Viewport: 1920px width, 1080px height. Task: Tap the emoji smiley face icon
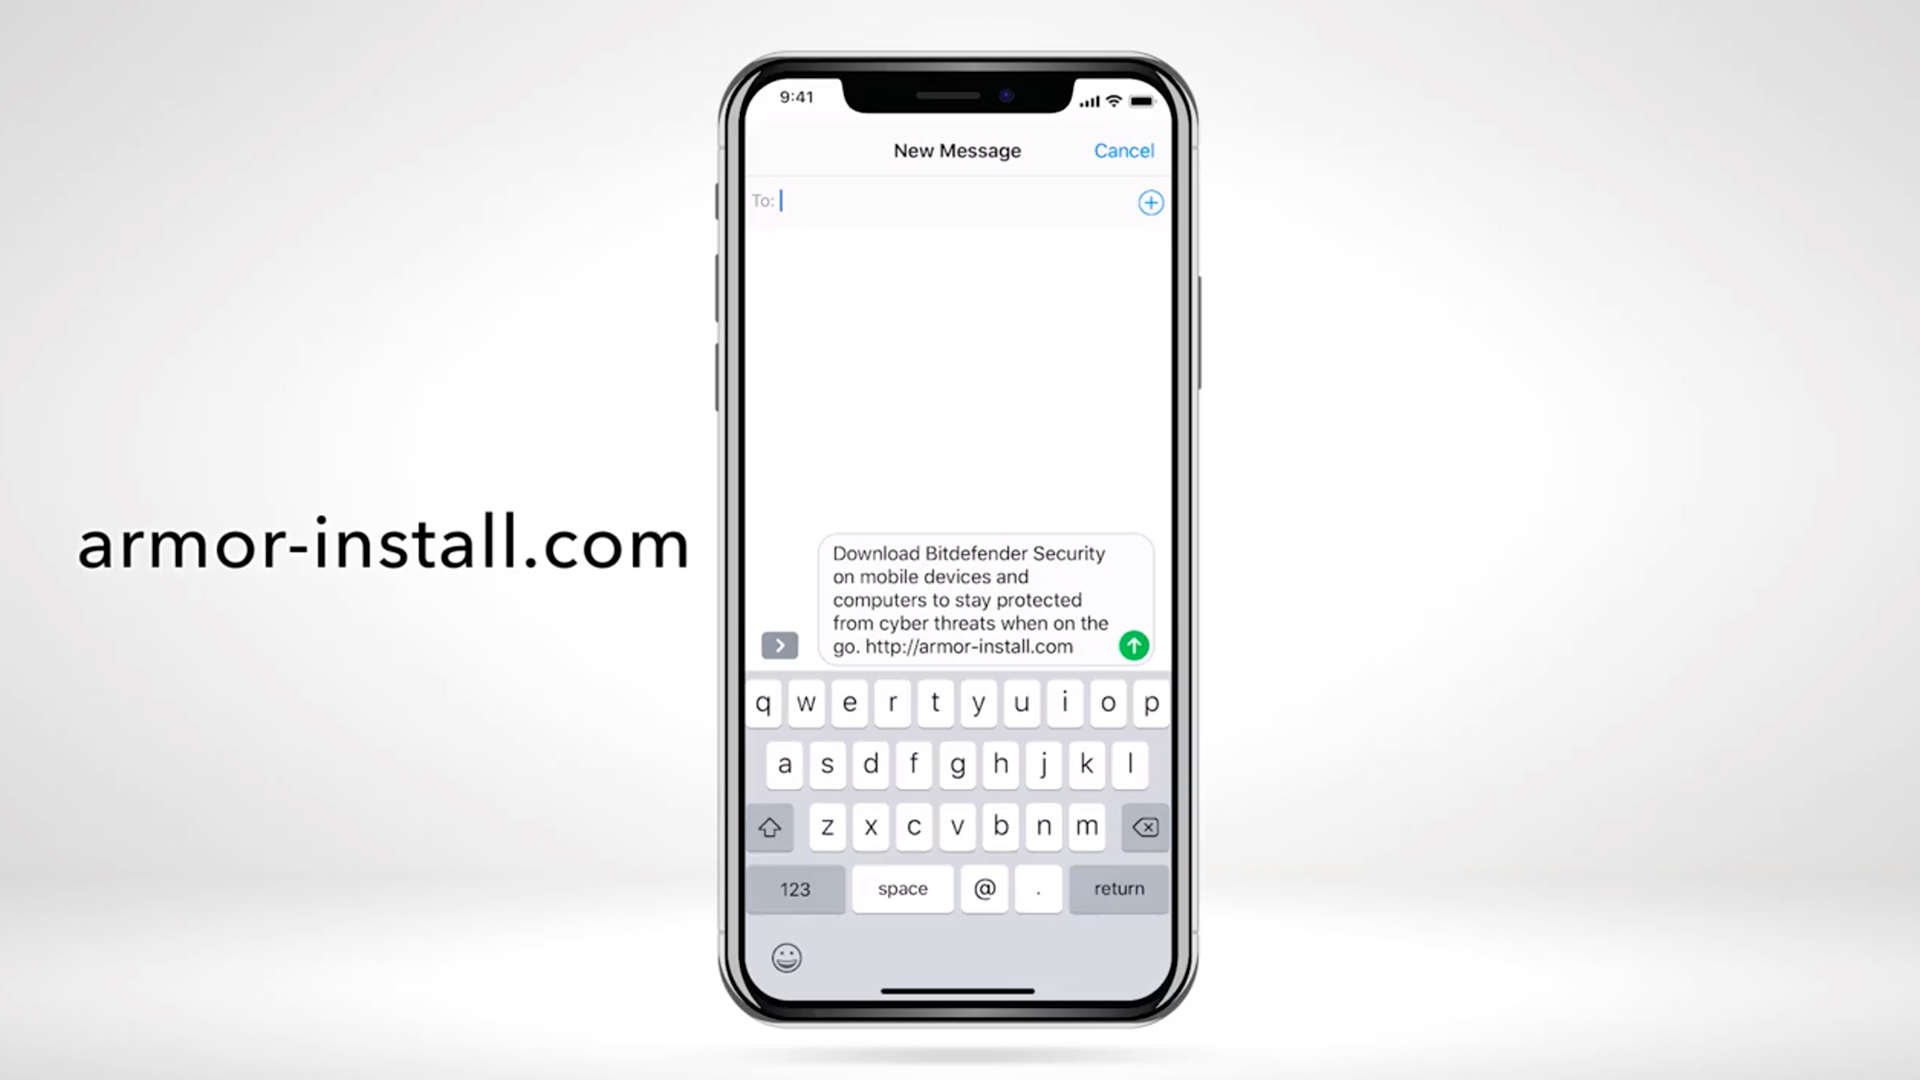[x=785, y=957]
